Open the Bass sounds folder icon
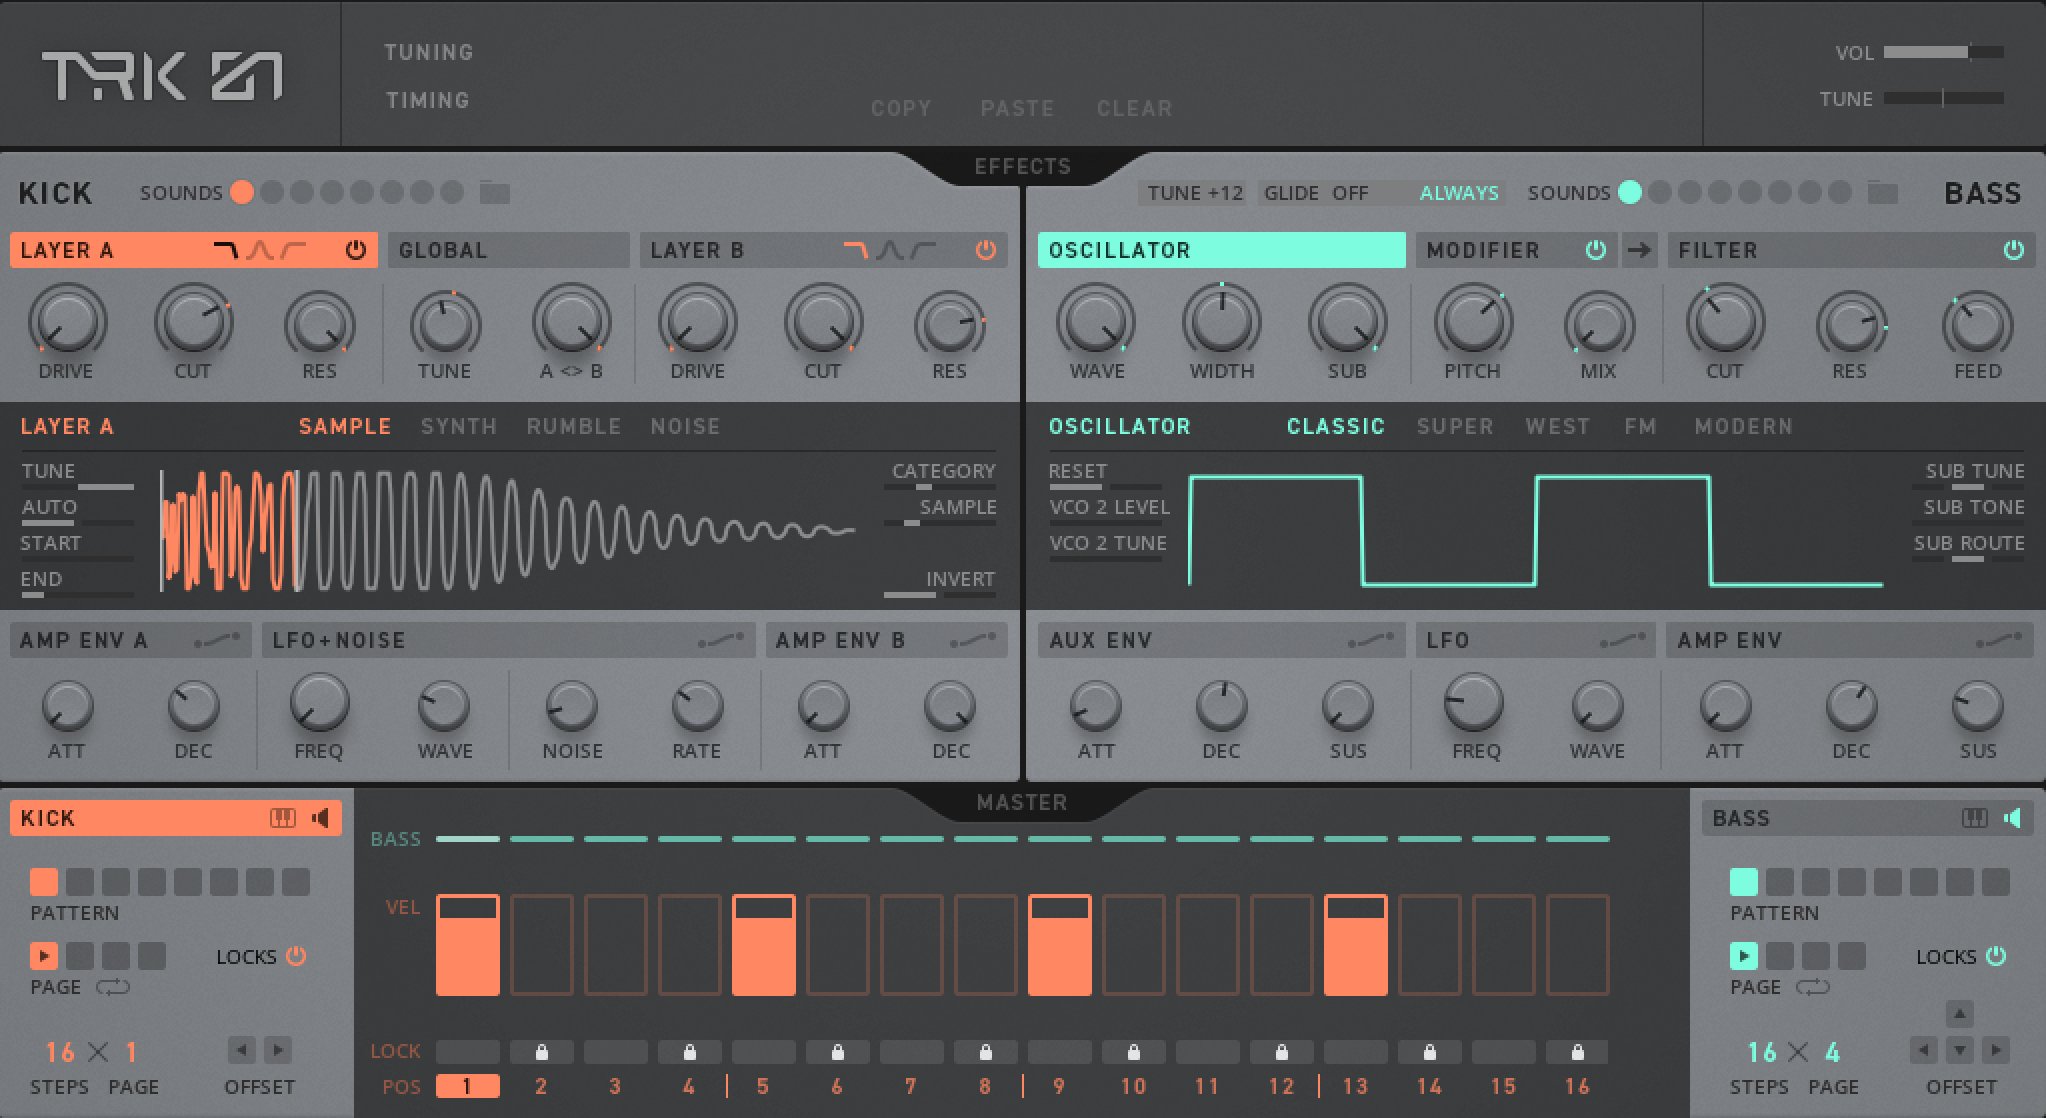2046x1118 pixels. 1882,192
